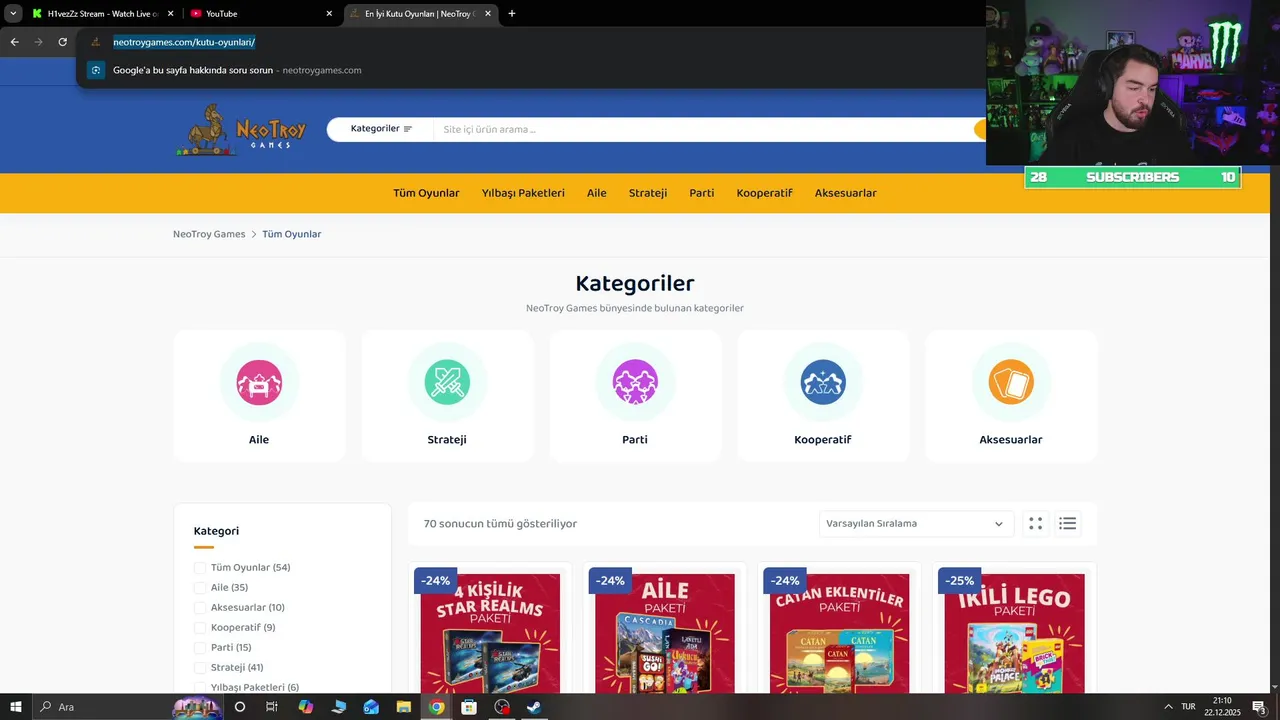The image size is (1280, 720).
Task: Click NeoTroy Games breadcrumb link
Action: point(209,234)
